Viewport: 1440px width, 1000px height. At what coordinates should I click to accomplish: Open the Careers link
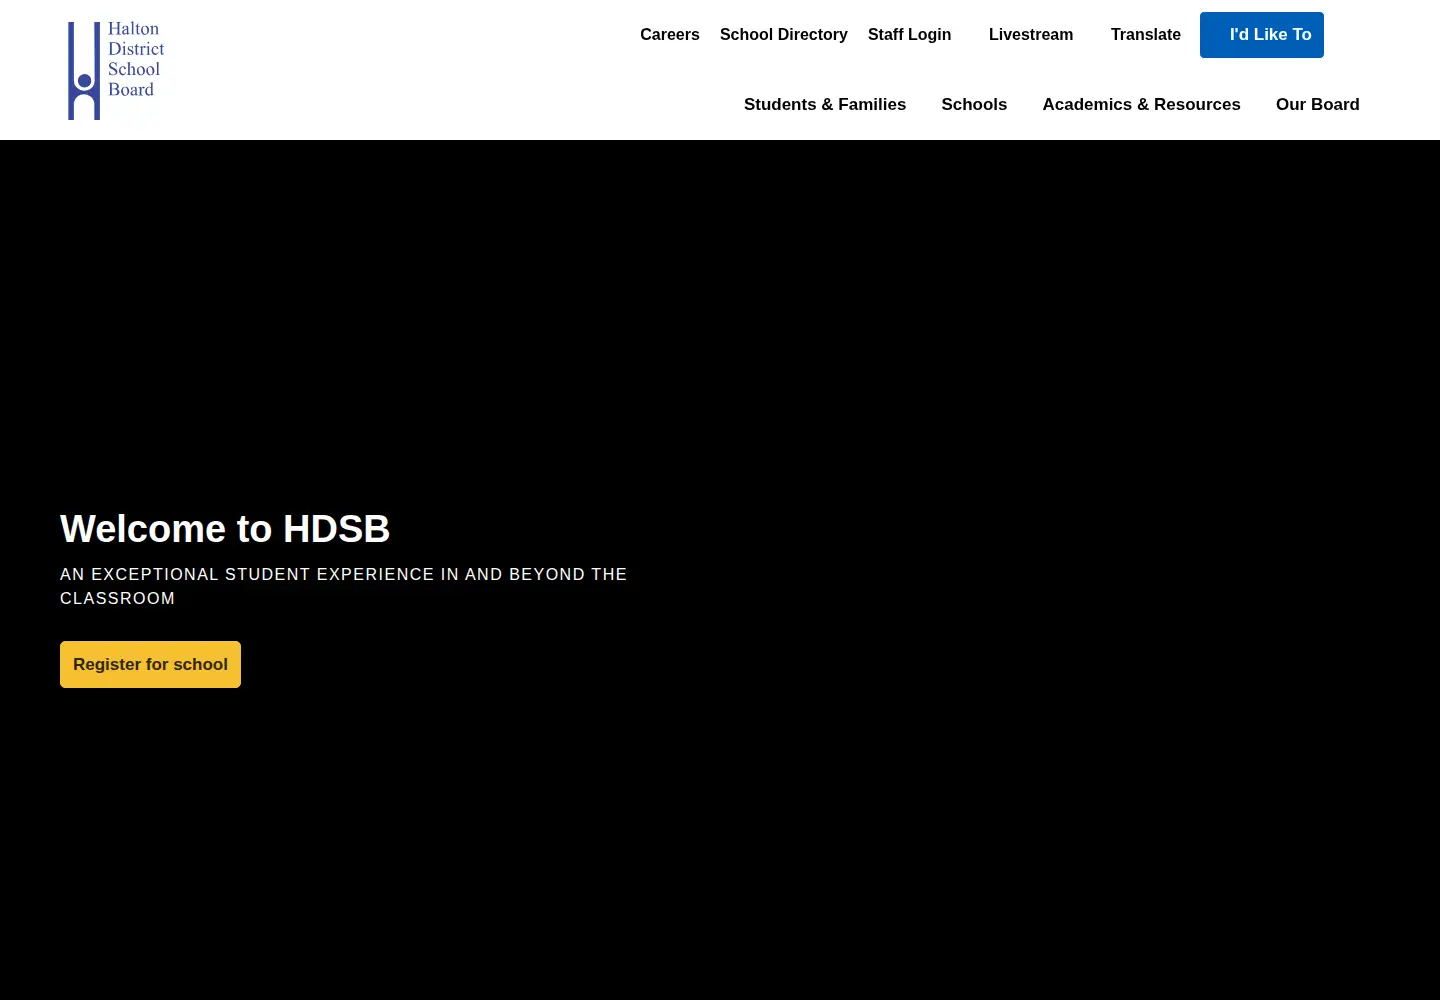pos(670,35)
